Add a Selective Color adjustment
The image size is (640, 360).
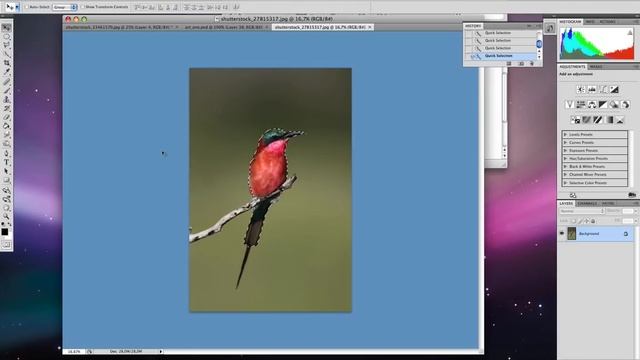620,120
